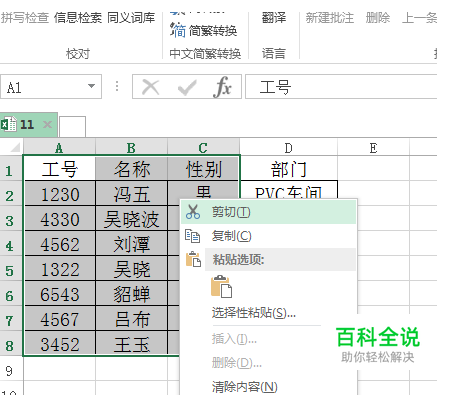Click the 信息检索 button

point(78,18)
